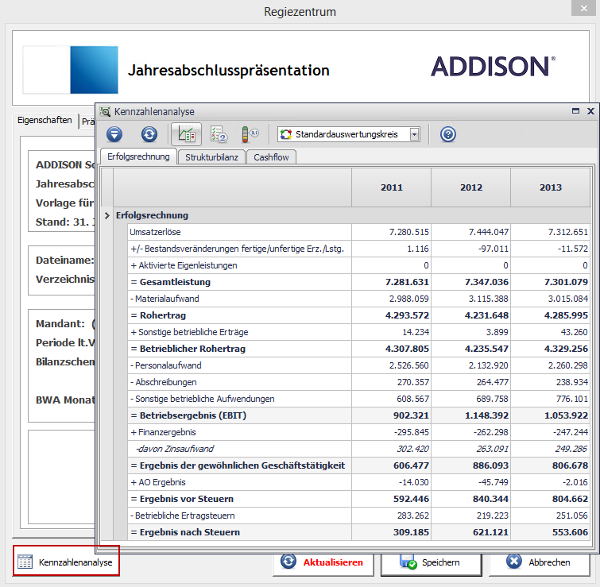Switch to the Strukturbilanz tab
Screen dimensions: 600x587
pyautogui.click(x=212, y=157)
